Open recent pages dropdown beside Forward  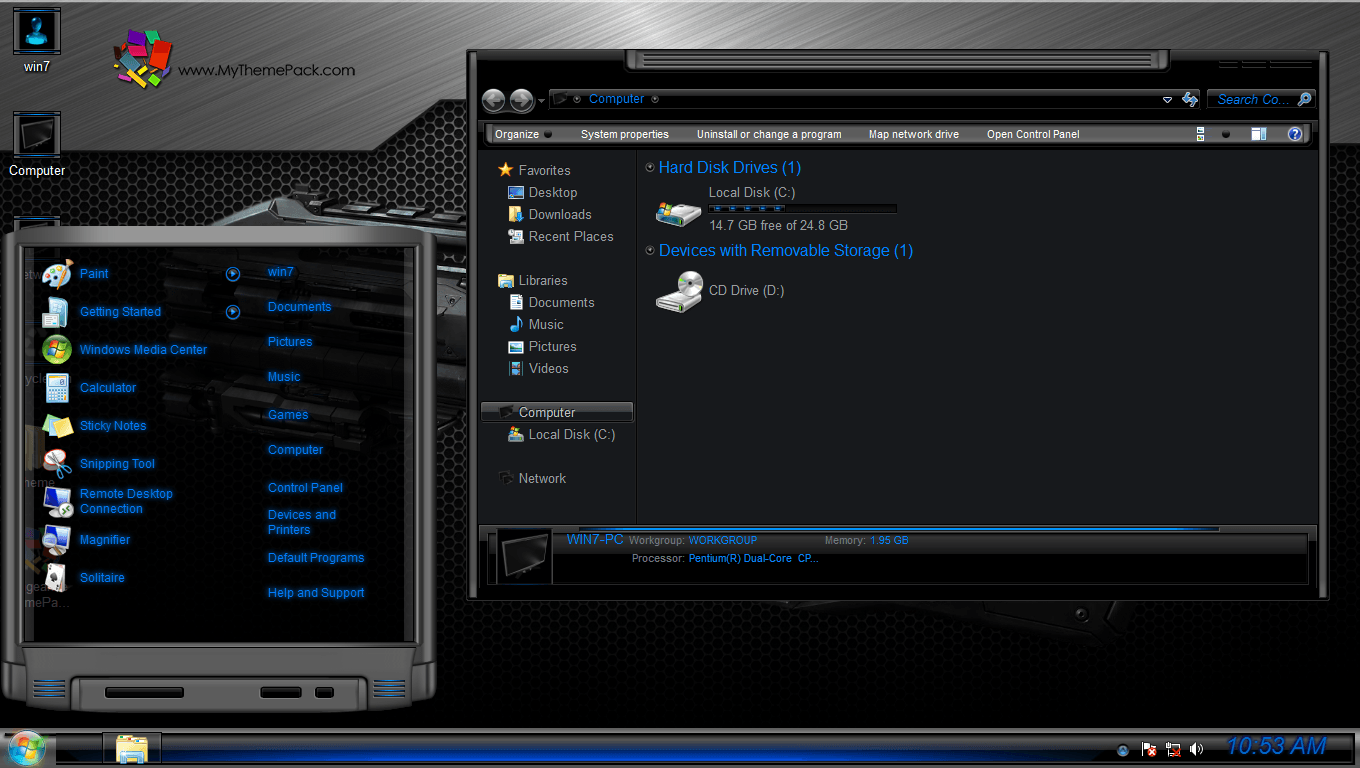click(542, 100)
